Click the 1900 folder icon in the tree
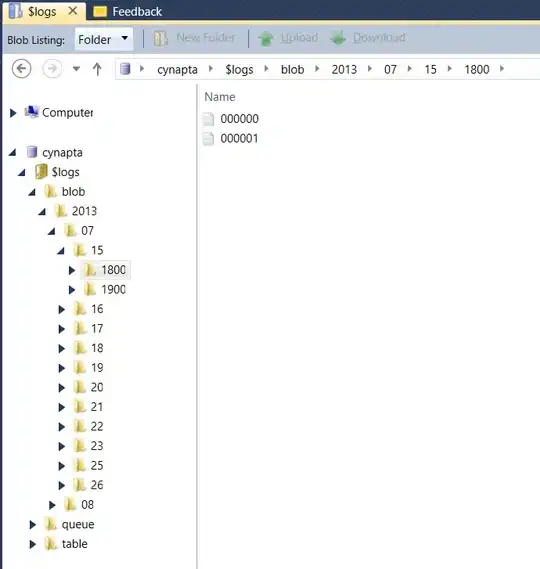This screenshot has width=540, height=569. tap(90, 289)
